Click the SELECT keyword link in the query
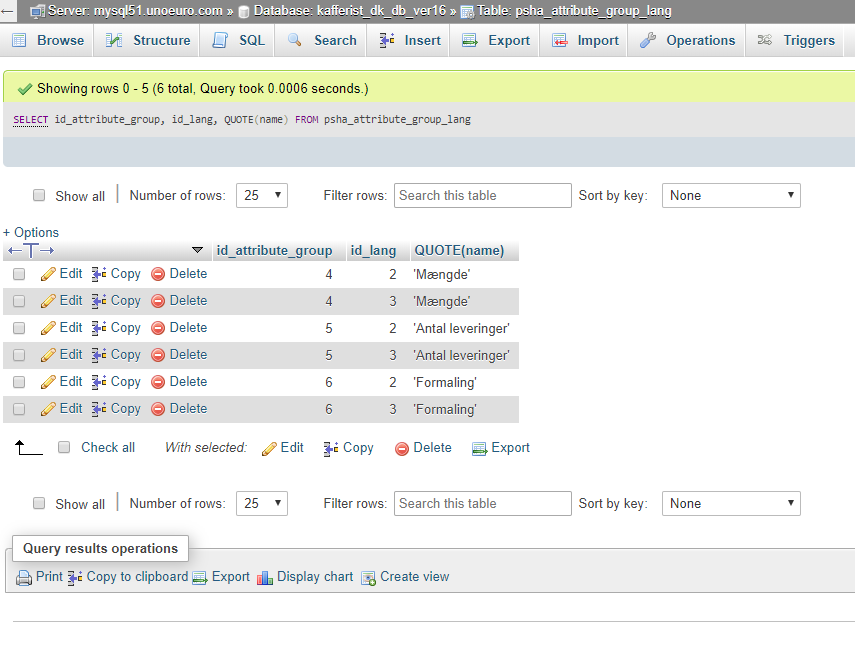The height and width of the screenshot is (665, 855). coord(31,119)
